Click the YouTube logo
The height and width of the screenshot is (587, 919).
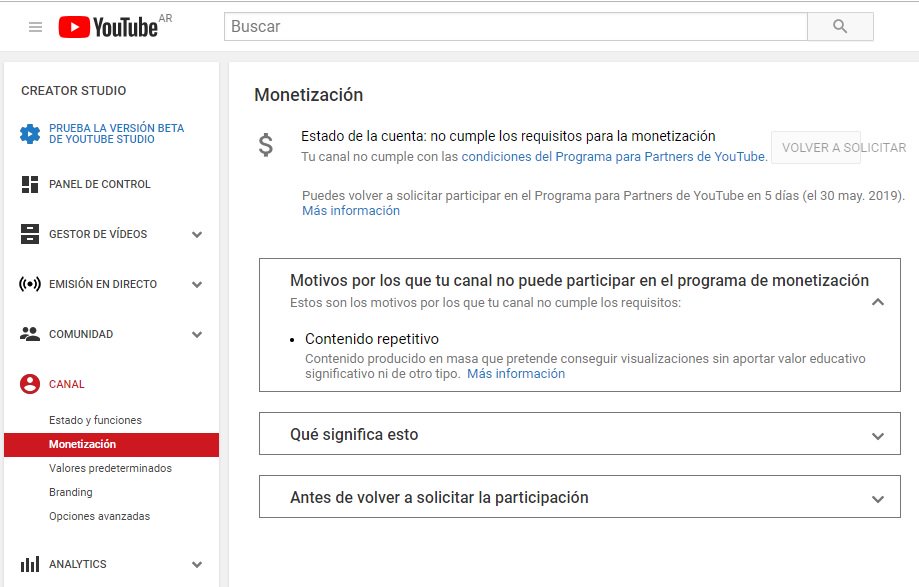click(x=108, y=27)
